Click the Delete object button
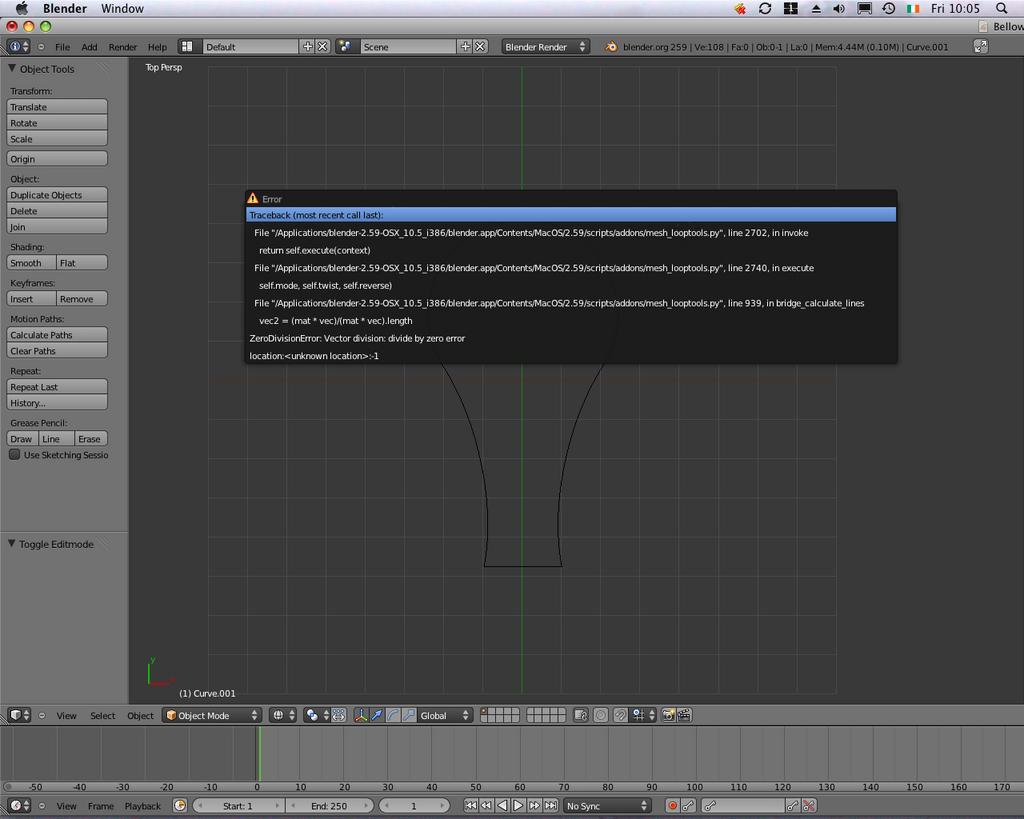 (x=57, y=211)
